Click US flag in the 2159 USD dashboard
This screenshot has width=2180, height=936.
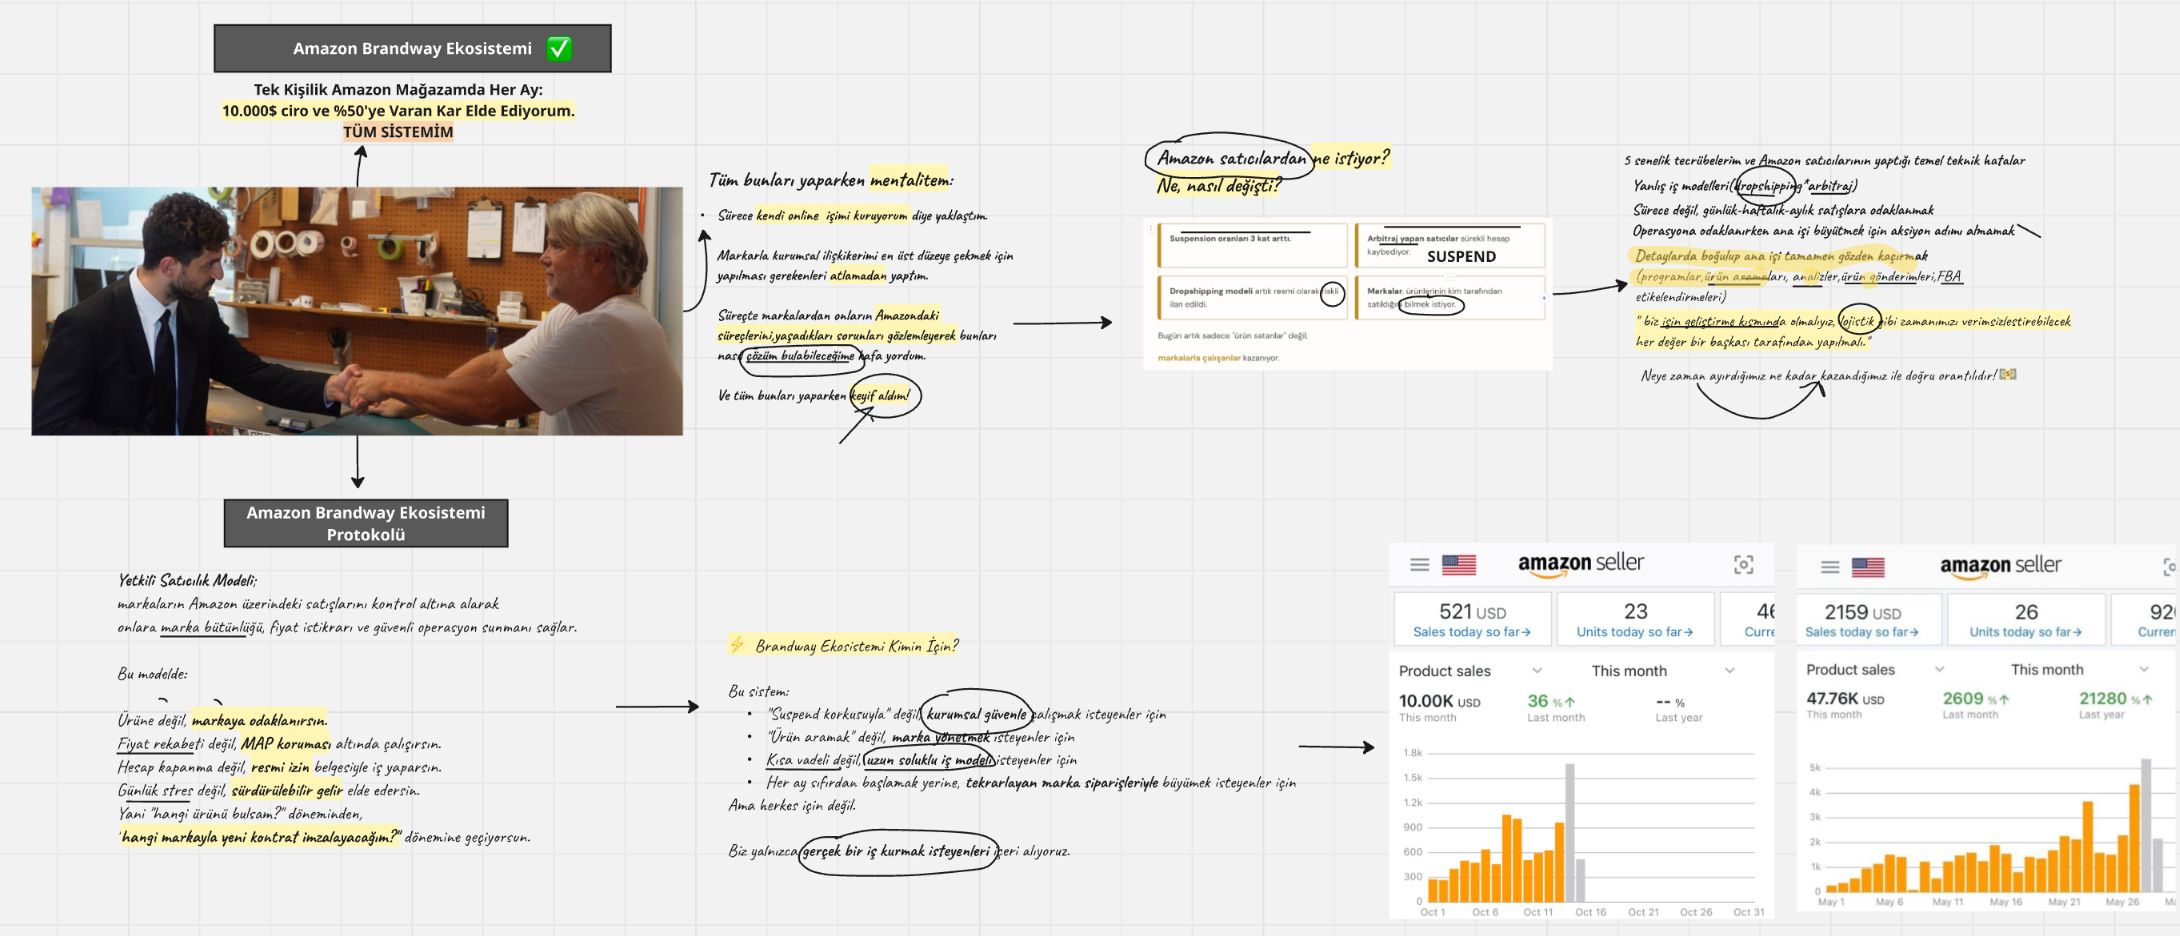pos(1868,567)
